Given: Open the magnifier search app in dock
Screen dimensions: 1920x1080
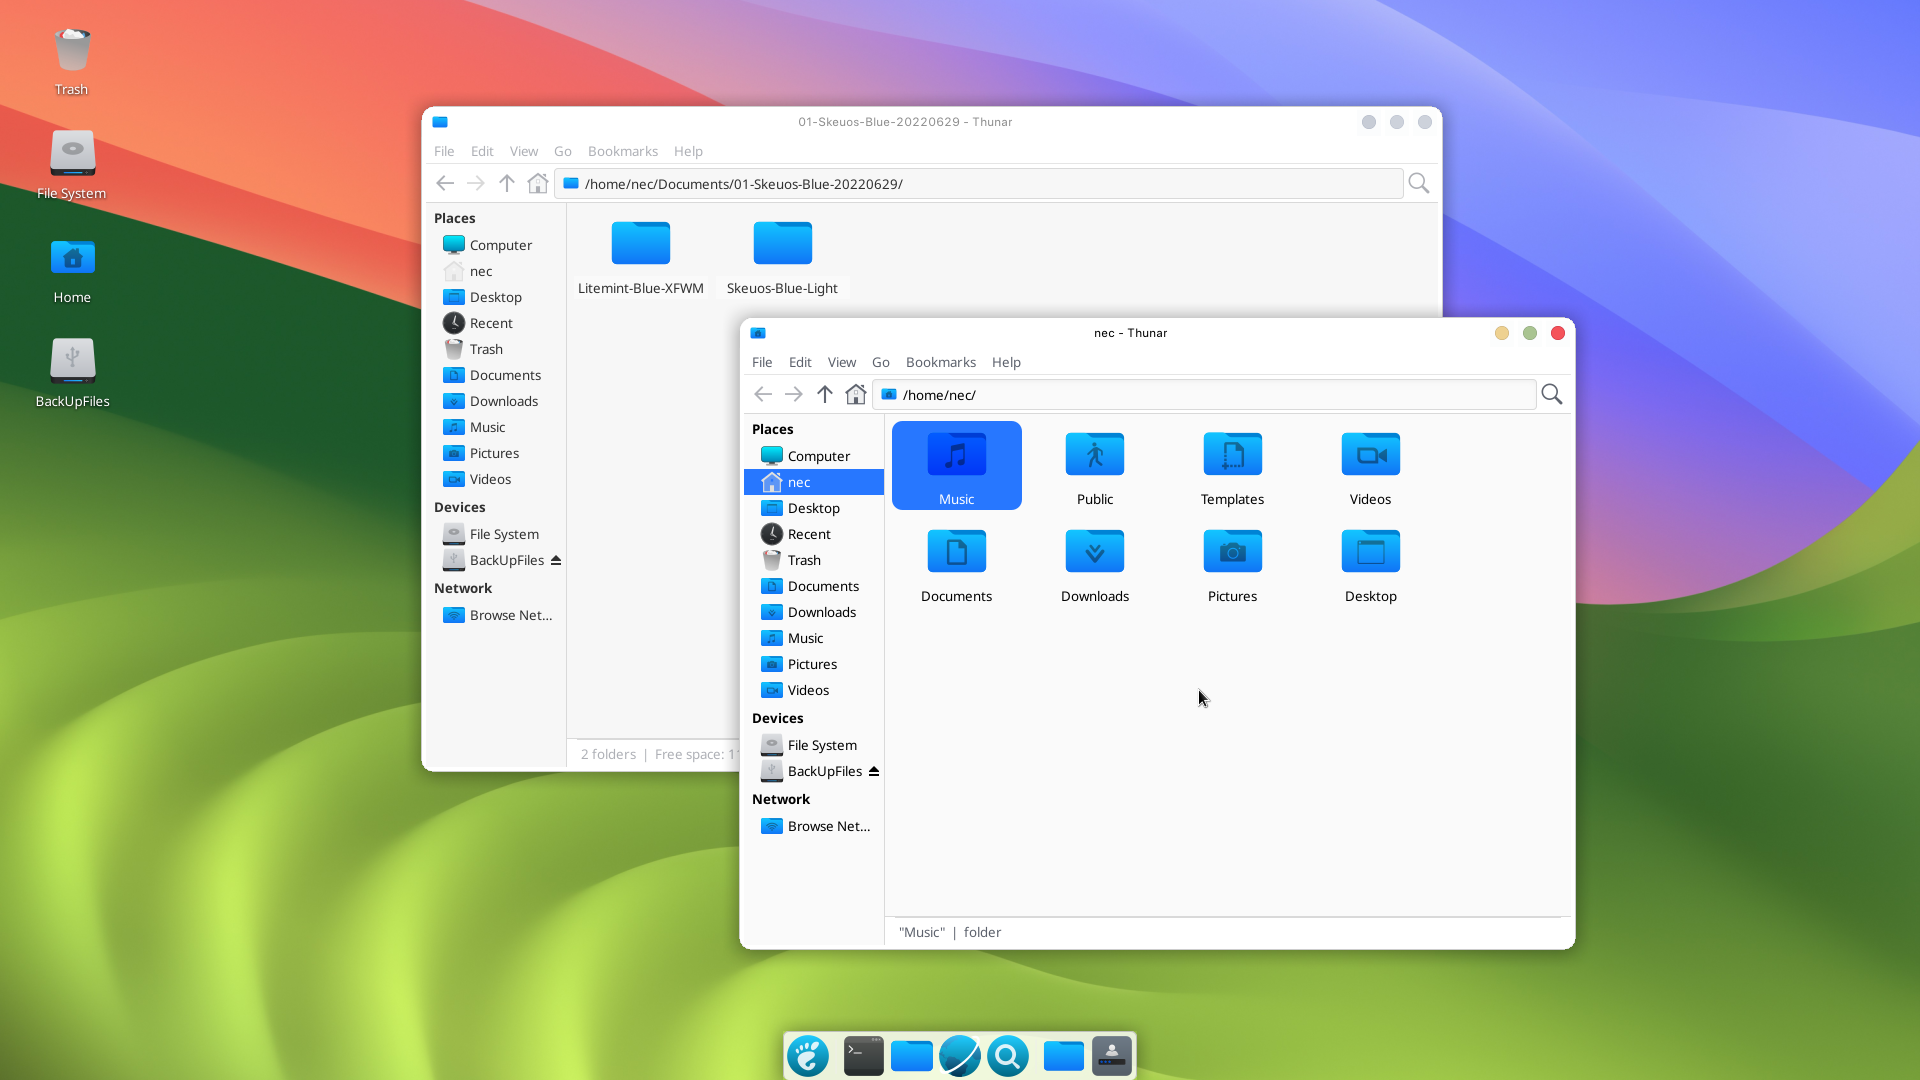Looking at the screenshot, I should pos(1008,1056).
